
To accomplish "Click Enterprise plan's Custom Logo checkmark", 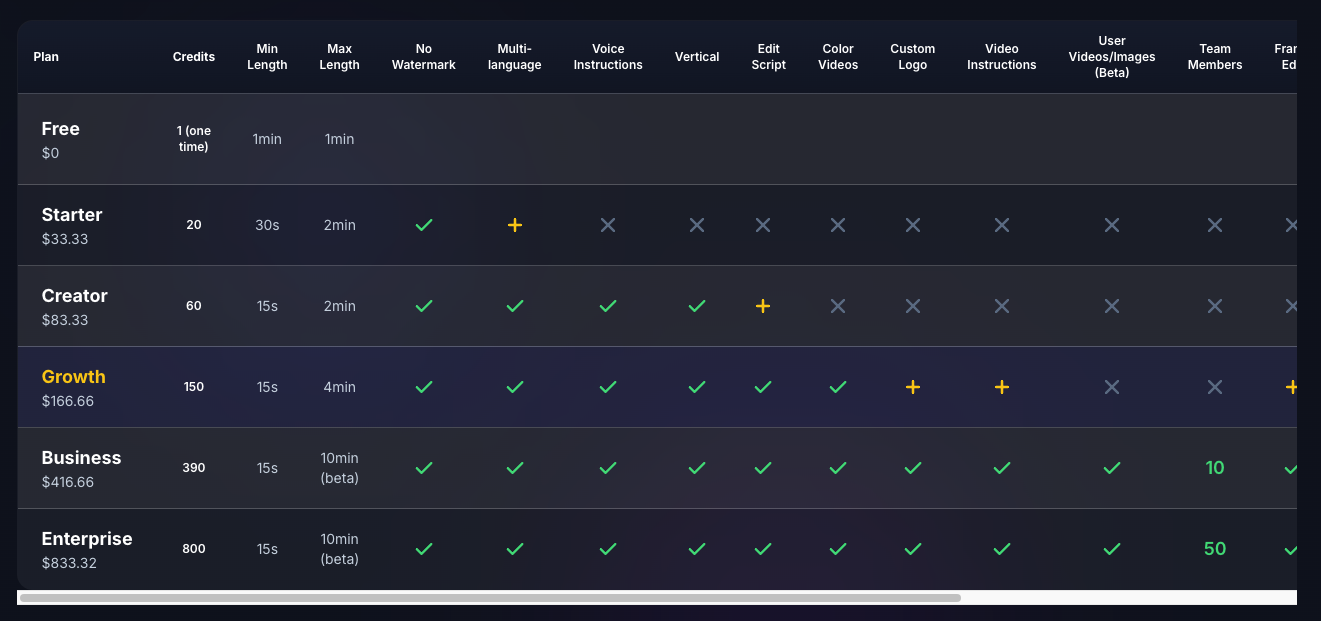I will [913, 549].
